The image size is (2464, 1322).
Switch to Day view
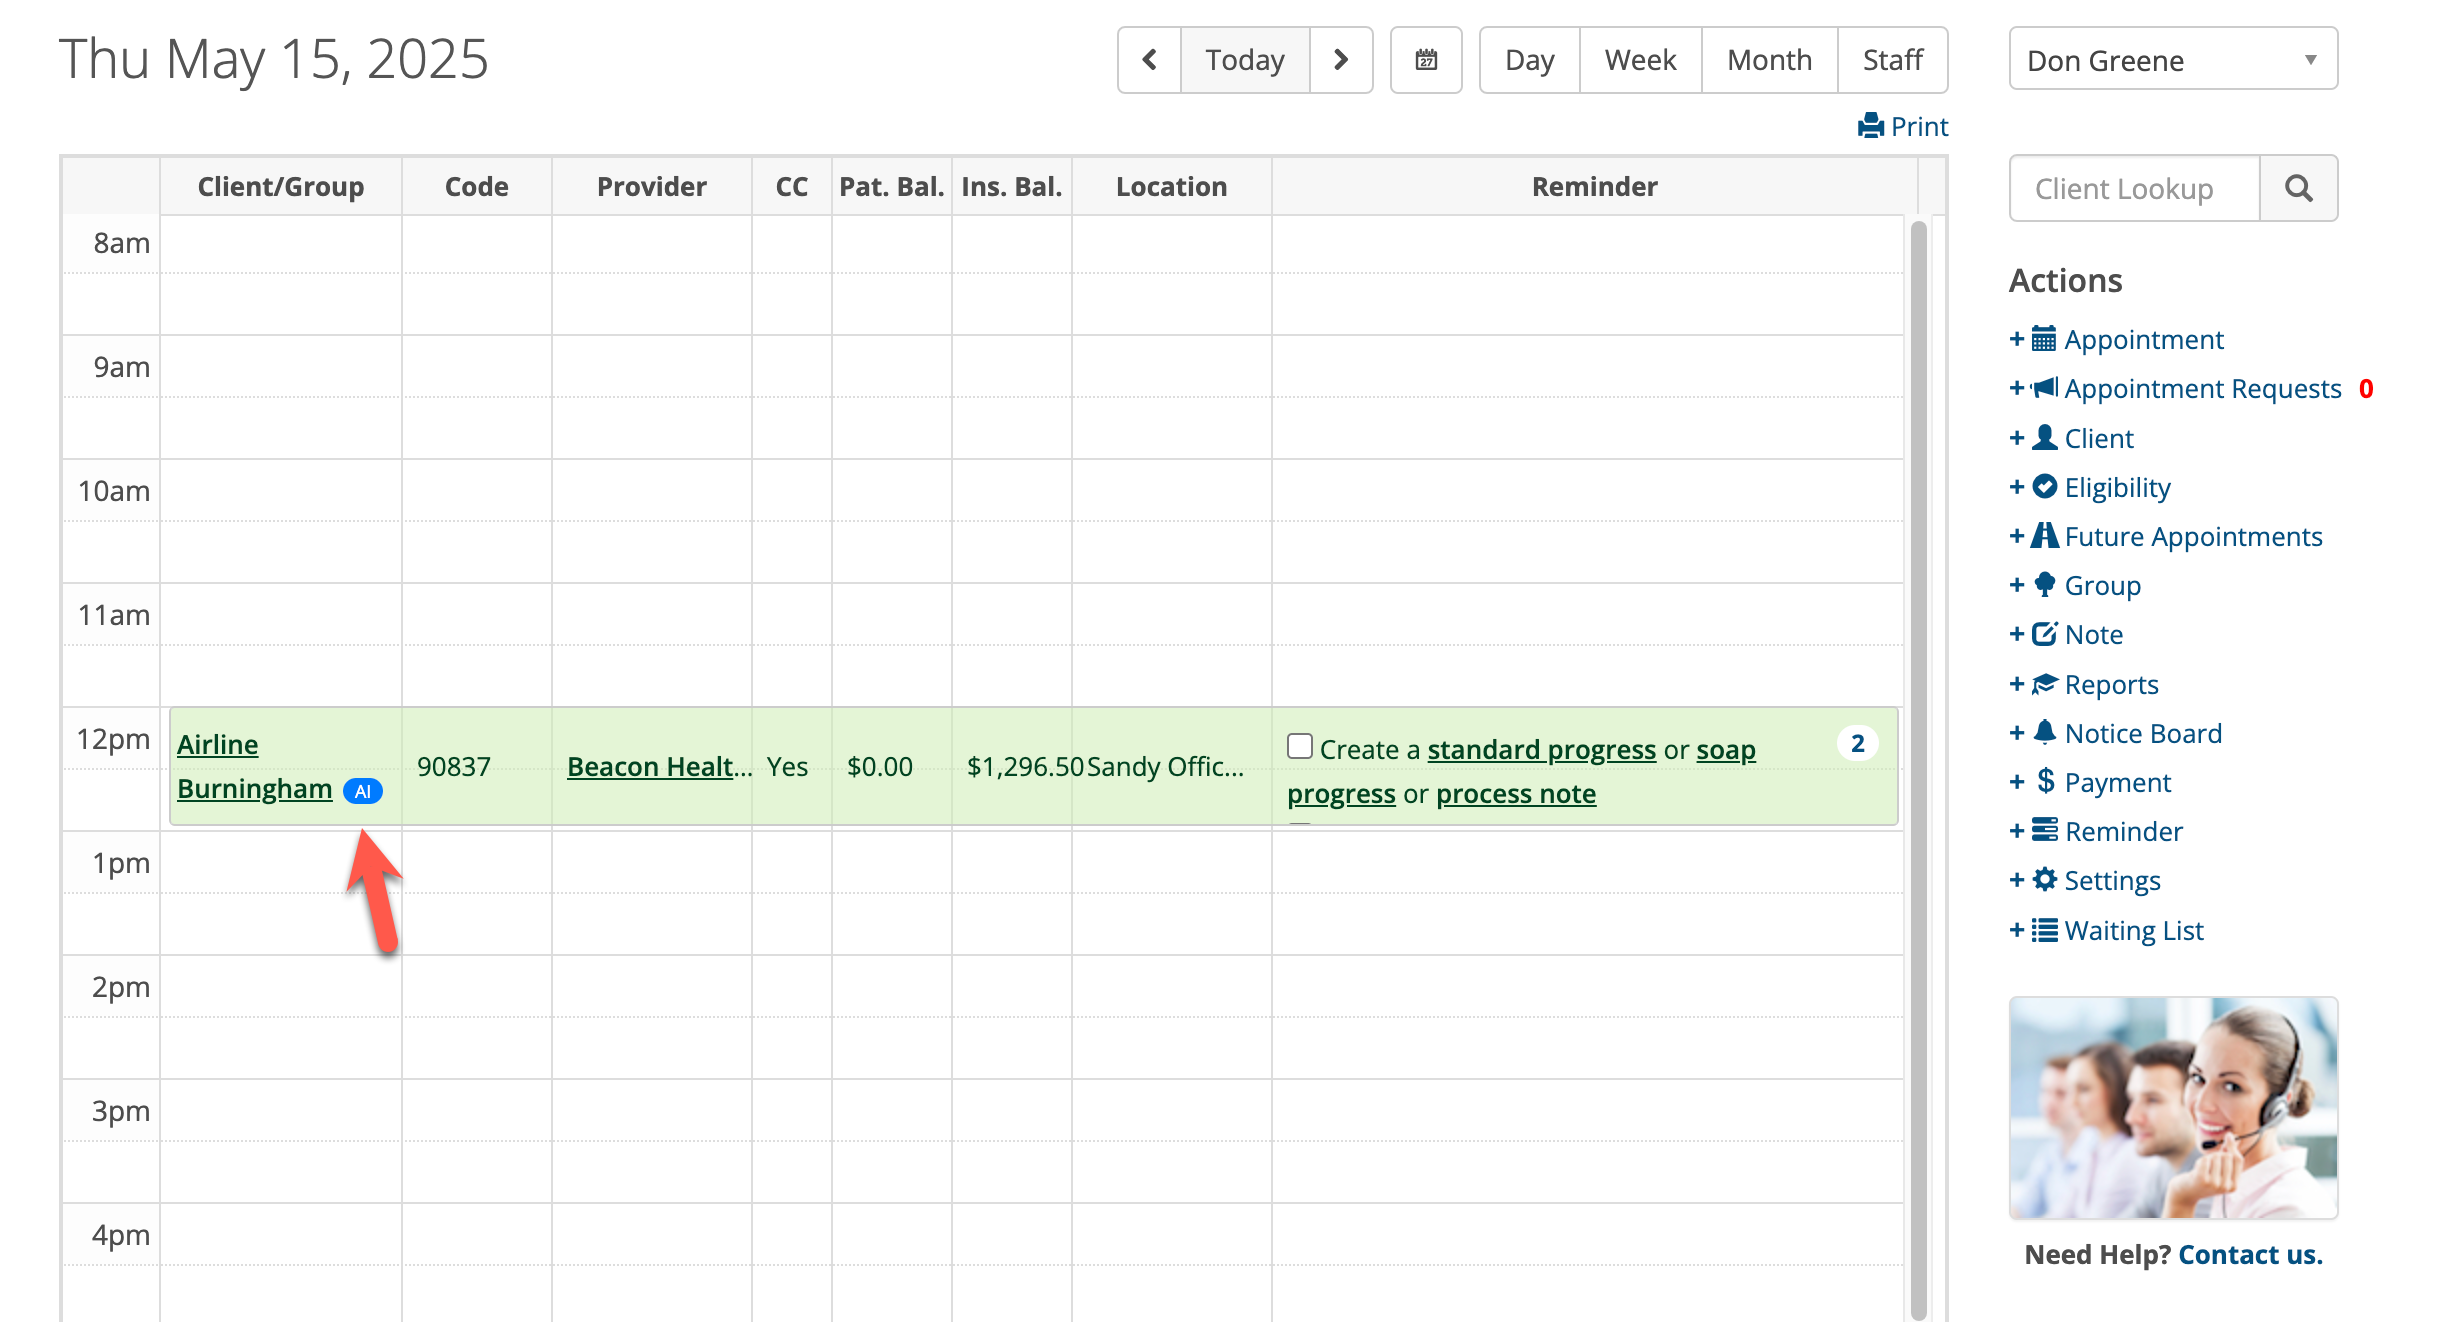coord(1529,60)
